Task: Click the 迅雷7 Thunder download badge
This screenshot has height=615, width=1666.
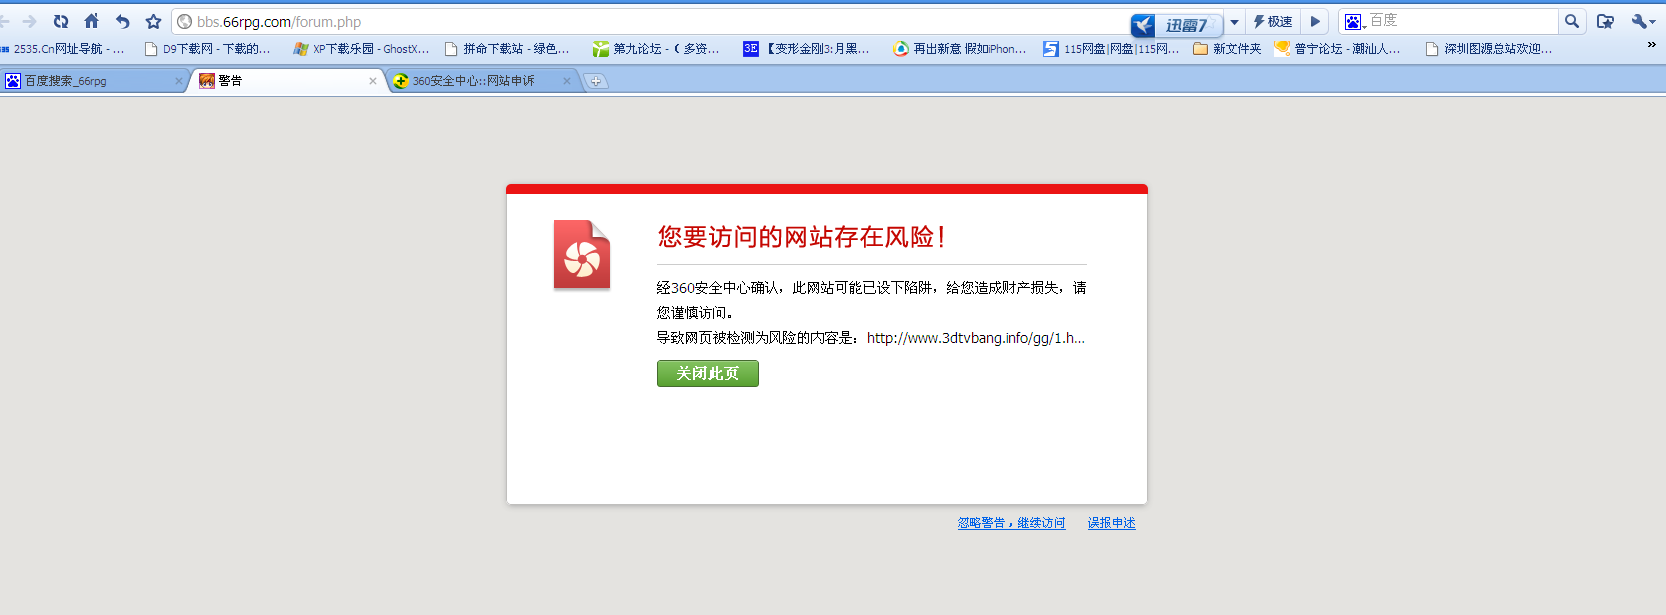Action: tap(1176, 25)
